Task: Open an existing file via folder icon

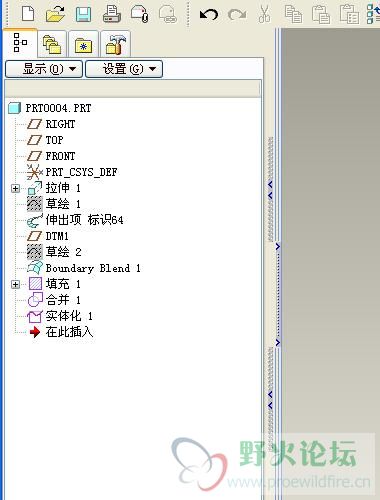Action: pyautogui.click(x=55, y=14)
